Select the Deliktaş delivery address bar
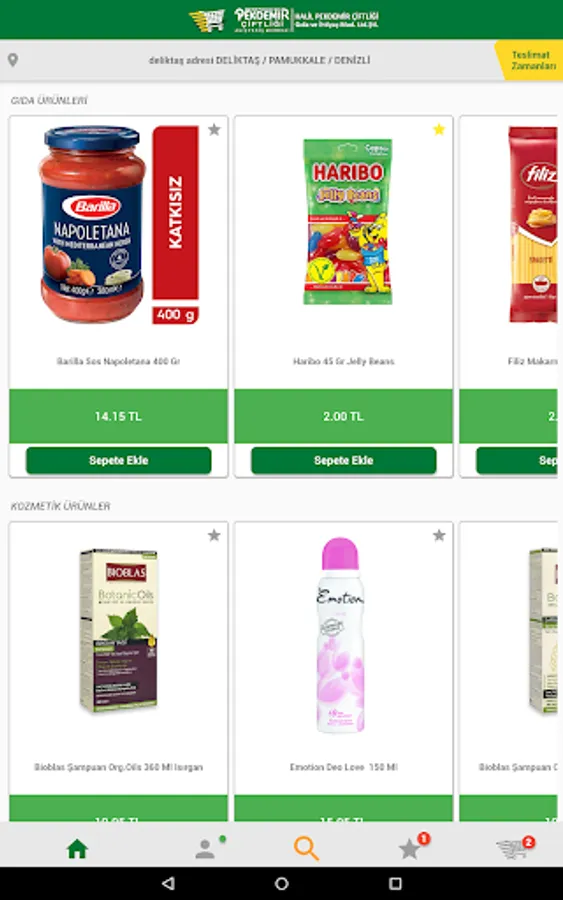The image size is (563, 900). (x=259, y=60)
